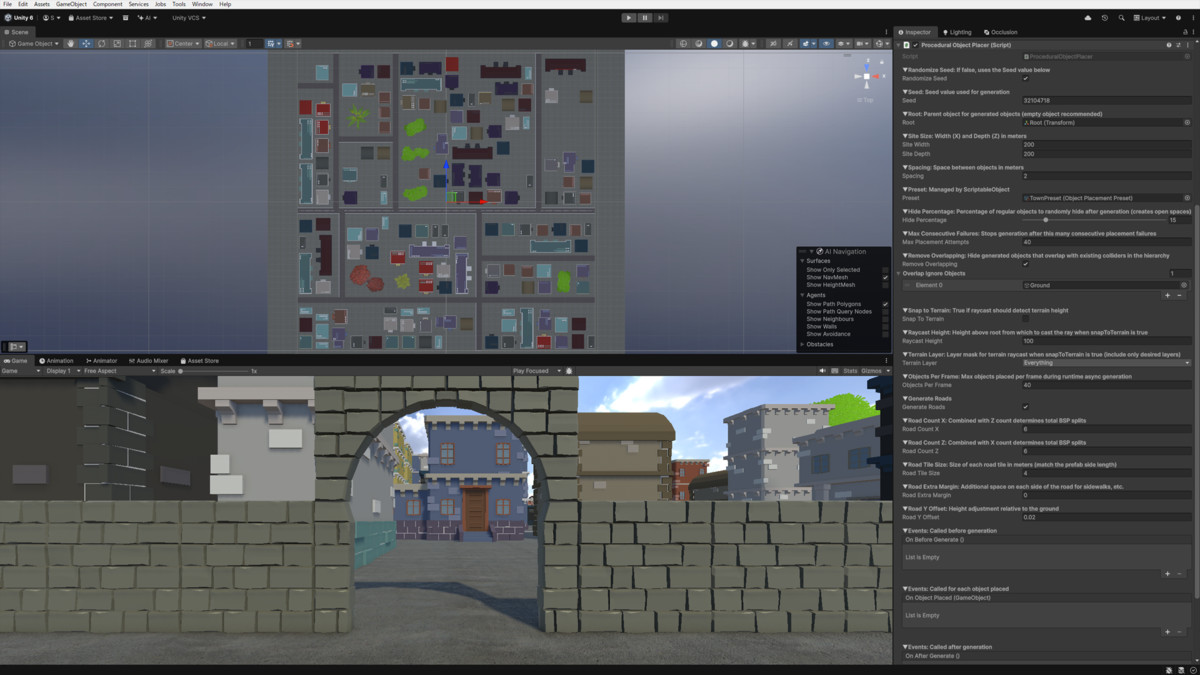Toggle Generate Roads checkbox
Image resolution: width=1200 pixels, height=675 pixels.
(1025, 407)
